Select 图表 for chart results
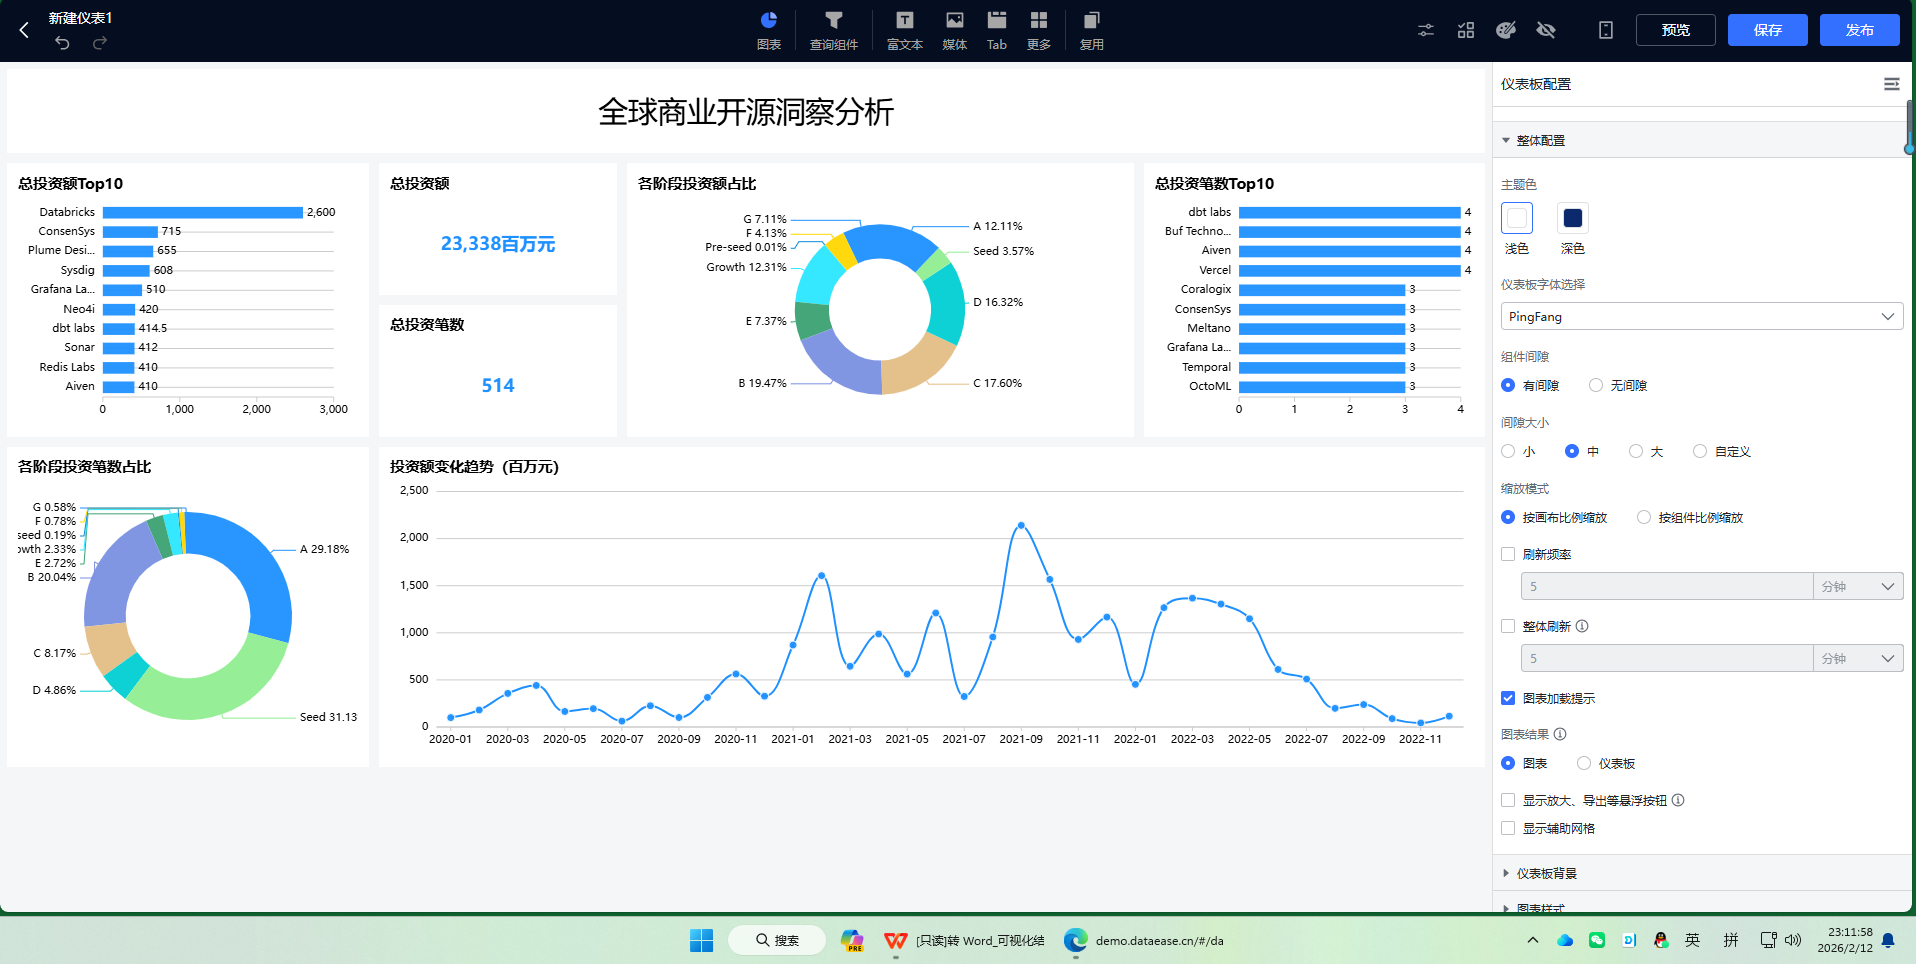Viewport: 1916px width, 964px height. (1525, 763)
